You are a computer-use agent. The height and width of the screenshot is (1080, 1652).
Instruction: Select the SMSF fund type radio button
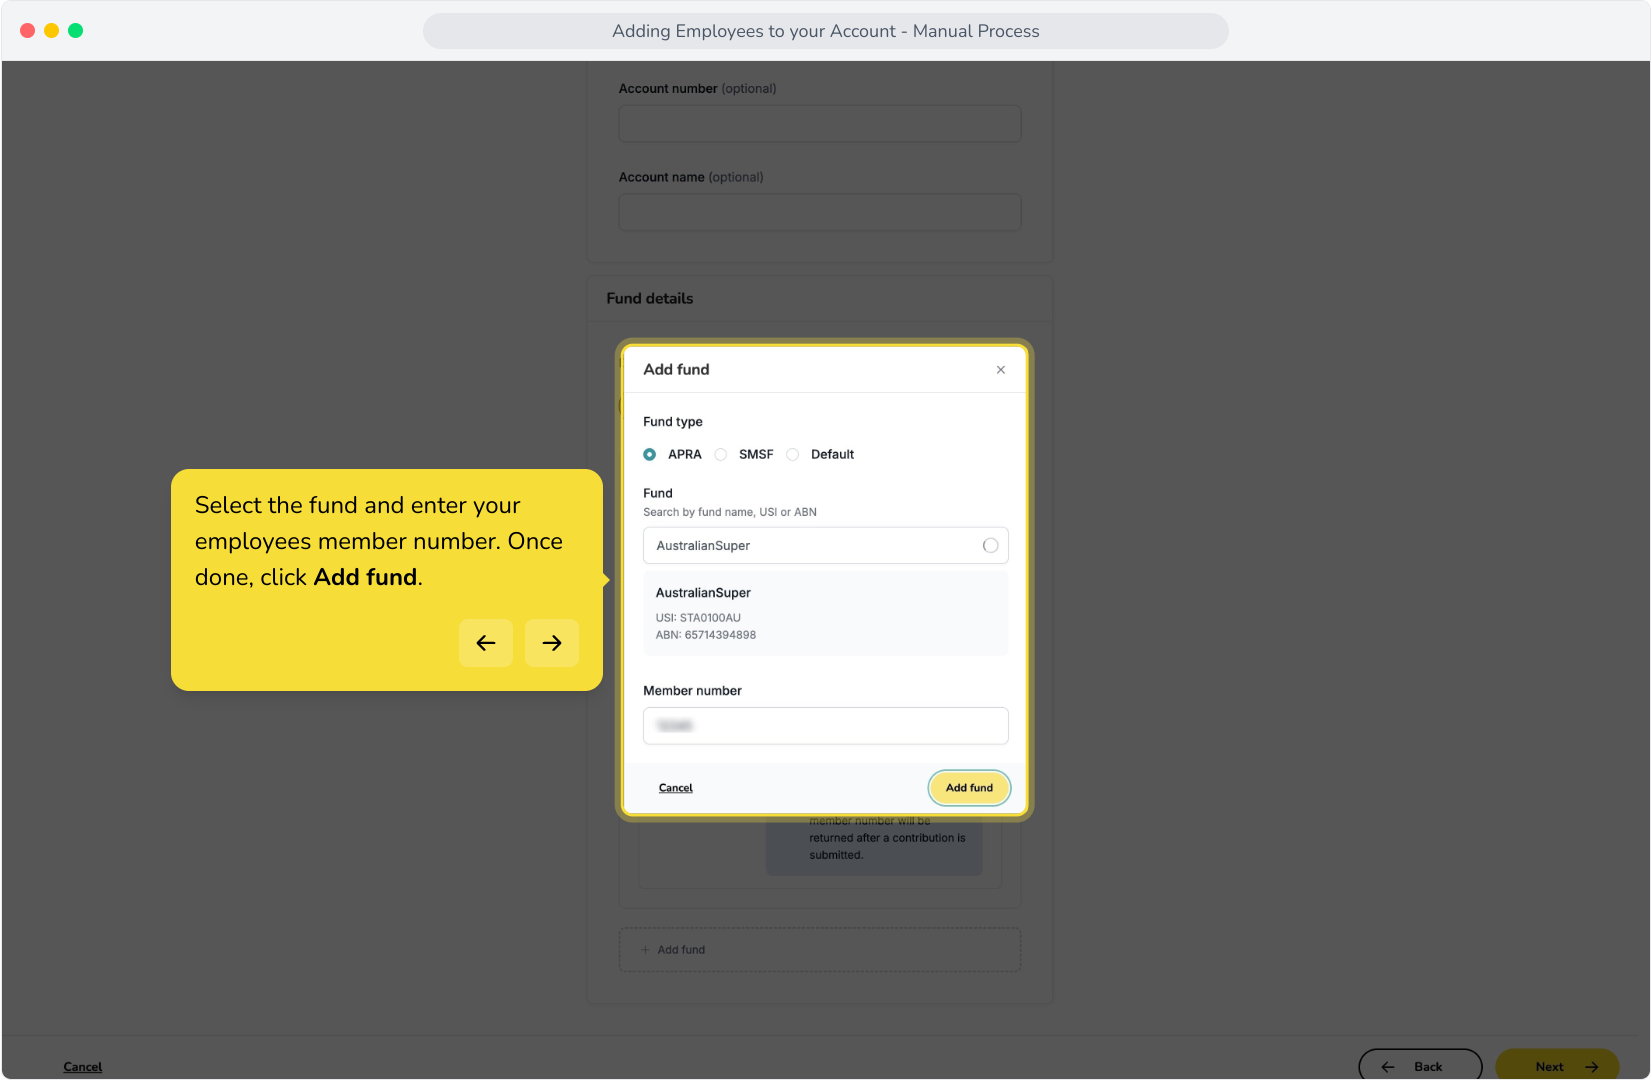click(721, 455)
